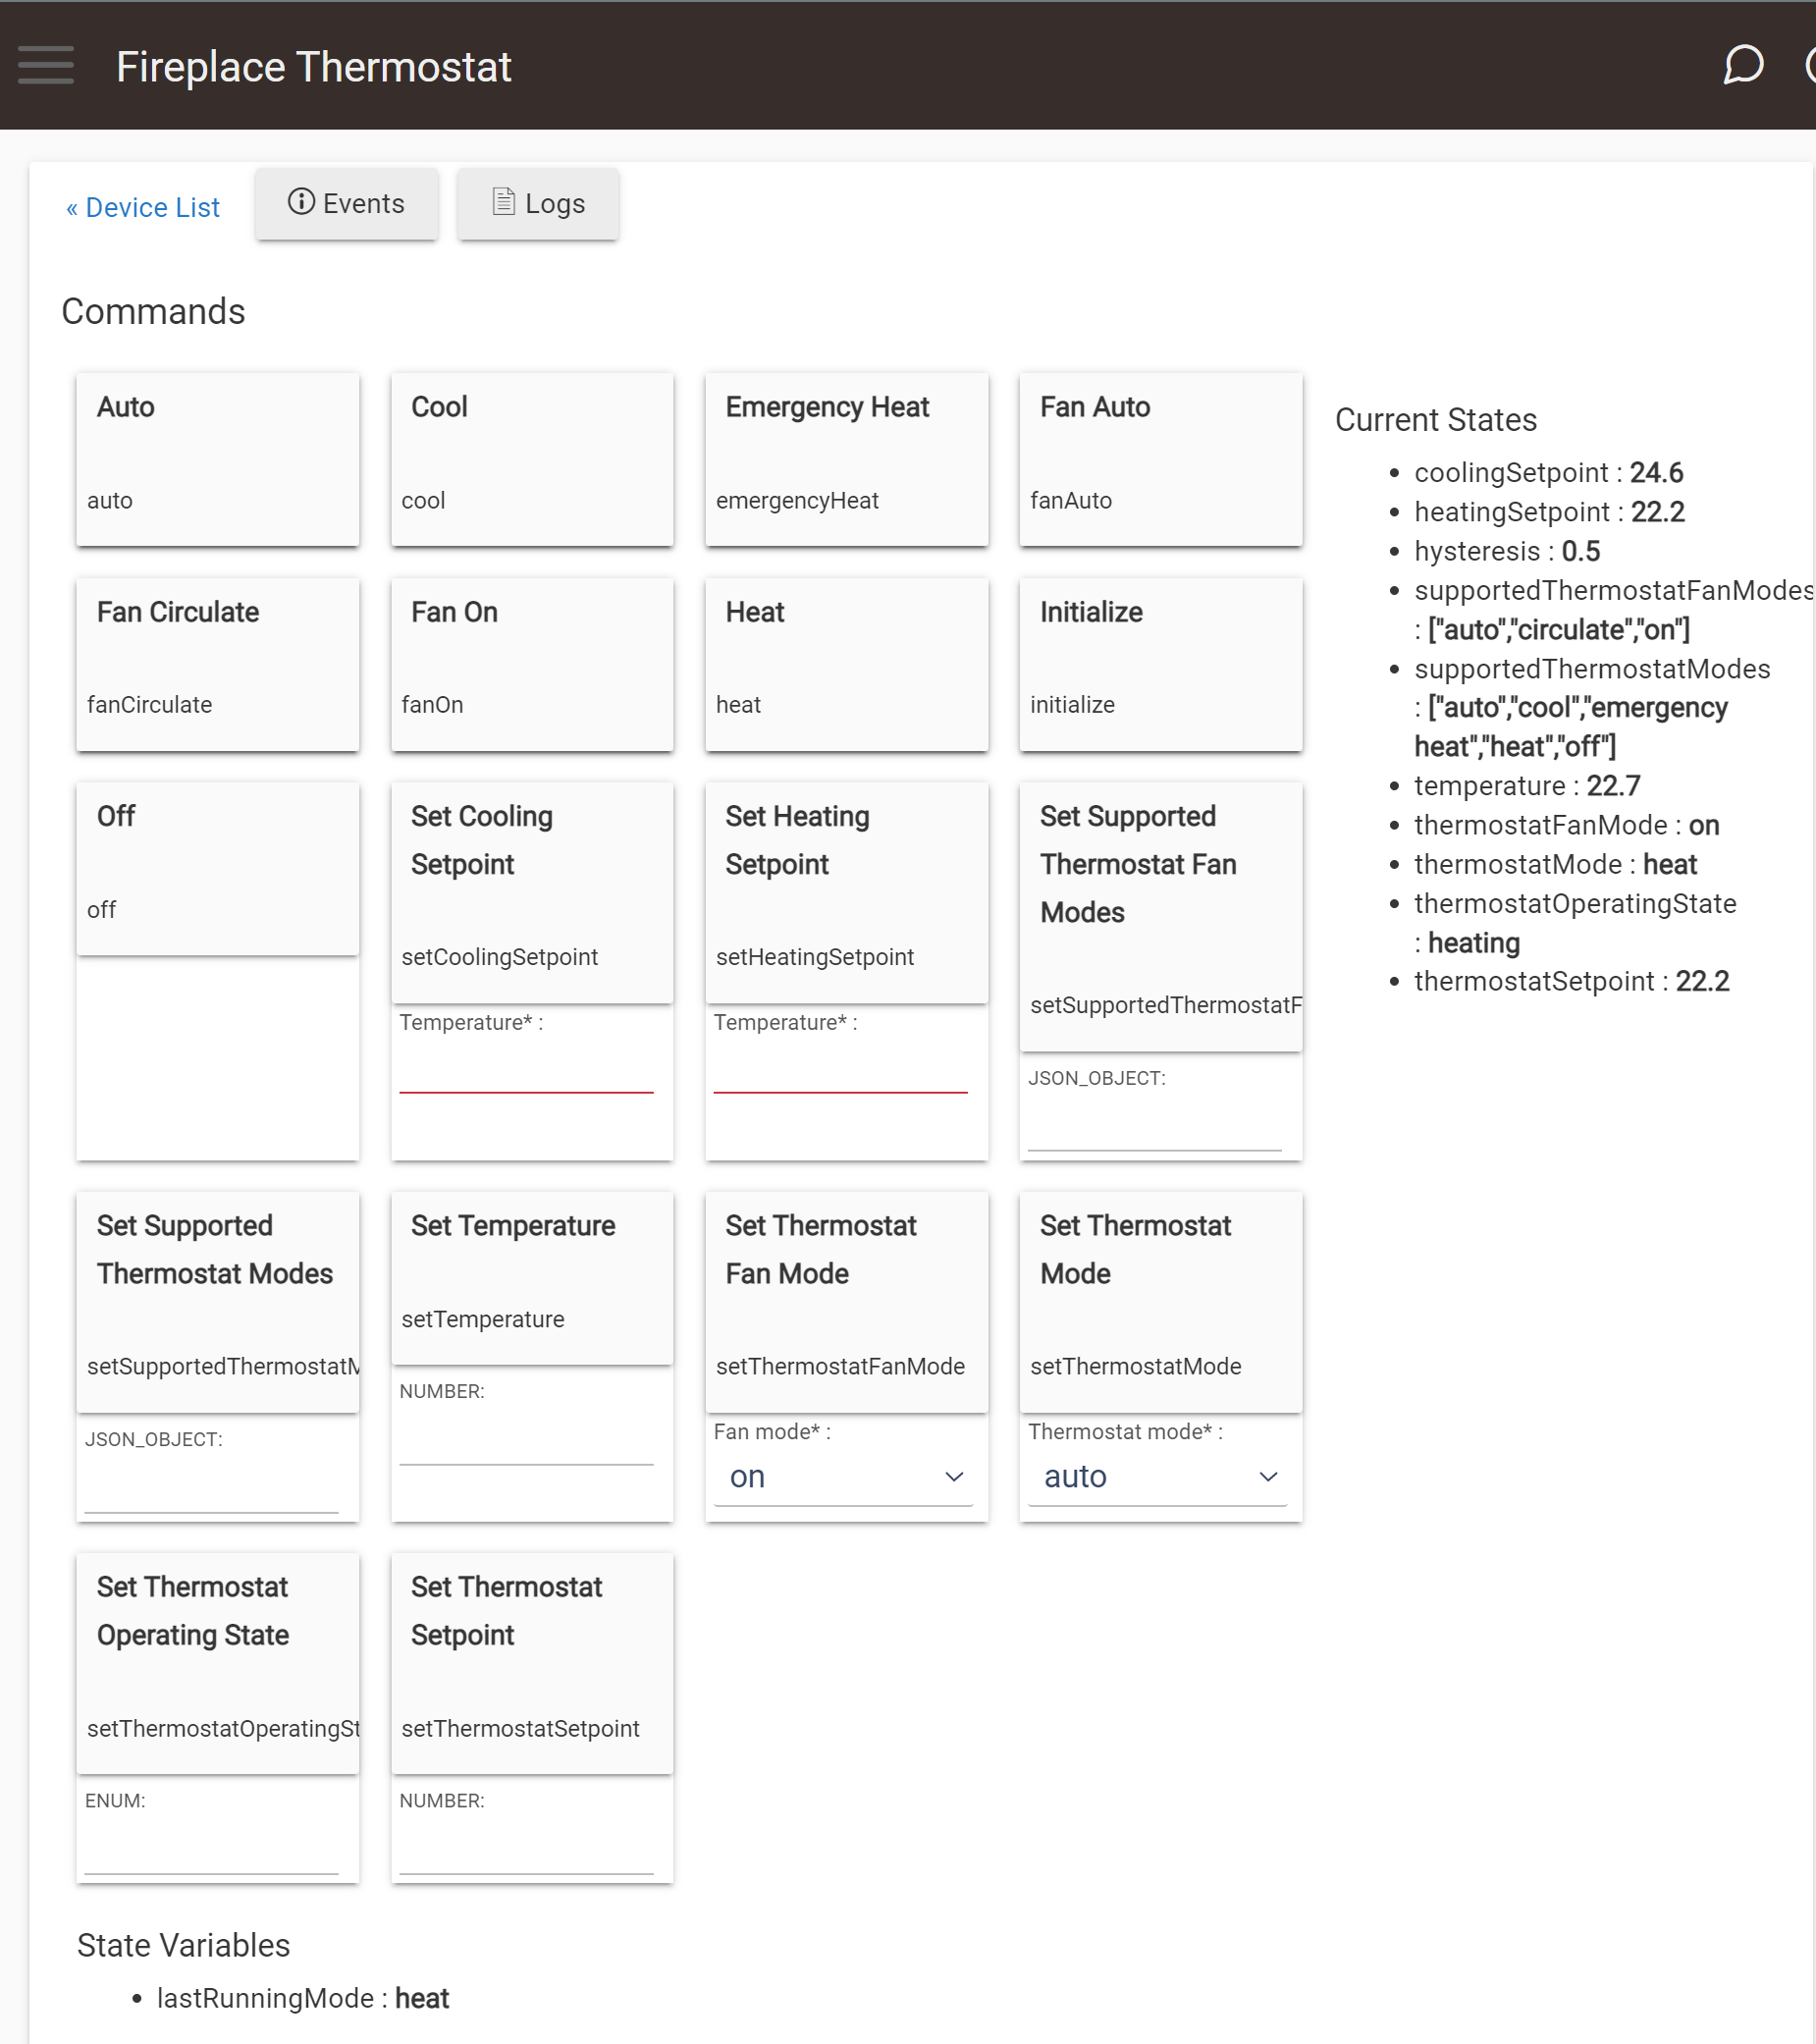Go back to Device List

tap(143, 208)
